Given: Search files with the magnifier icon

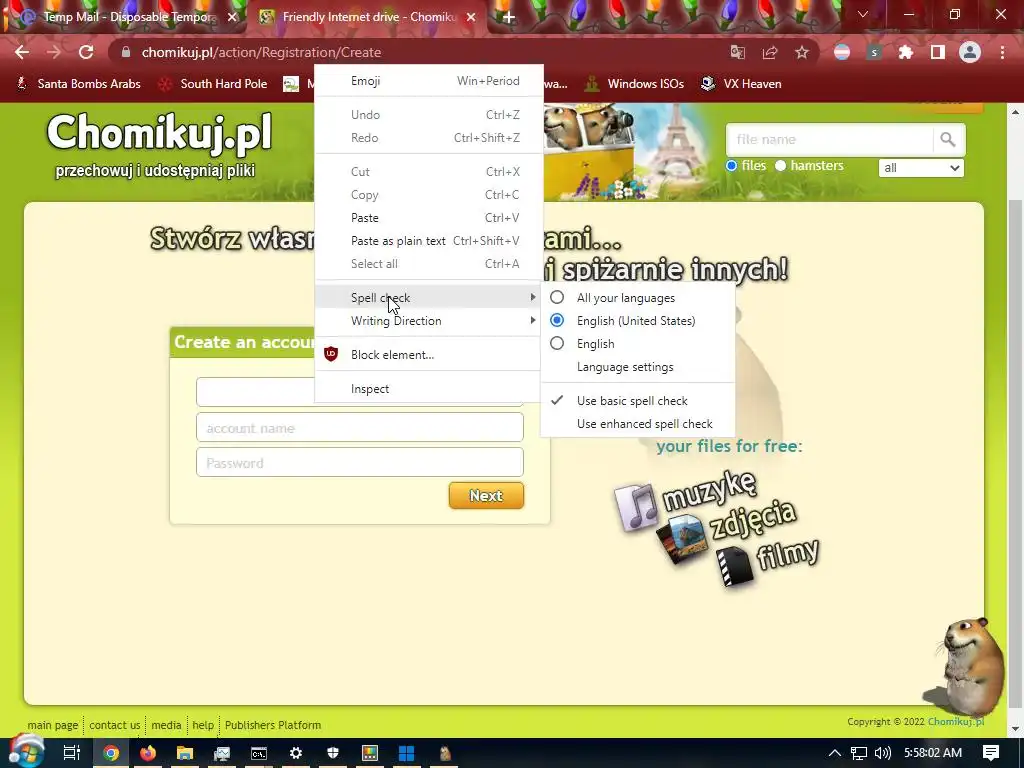Looking at the screenshot, I should (x=948, y=139).
